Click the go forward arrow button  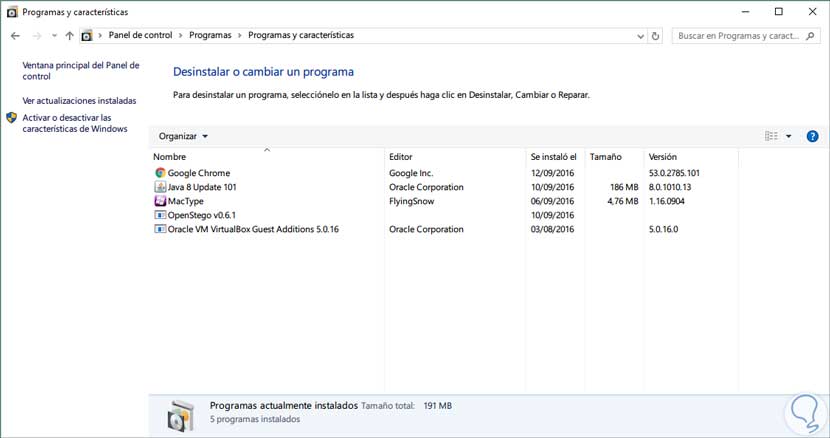click(37, 35)
